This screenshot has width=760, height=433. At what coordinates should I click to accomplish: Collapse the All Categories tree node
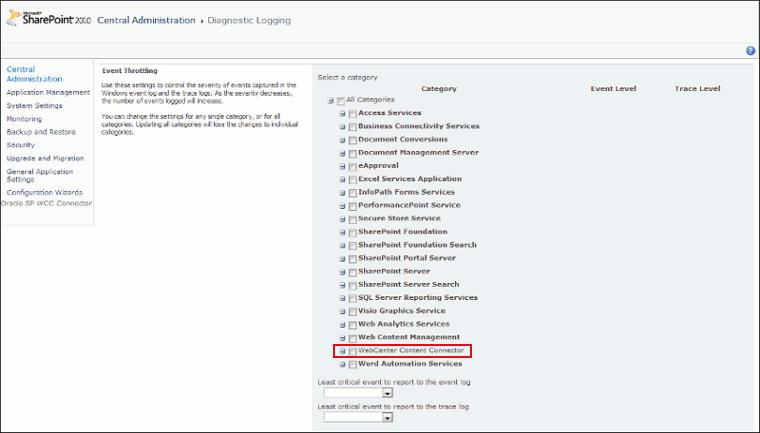331,100
